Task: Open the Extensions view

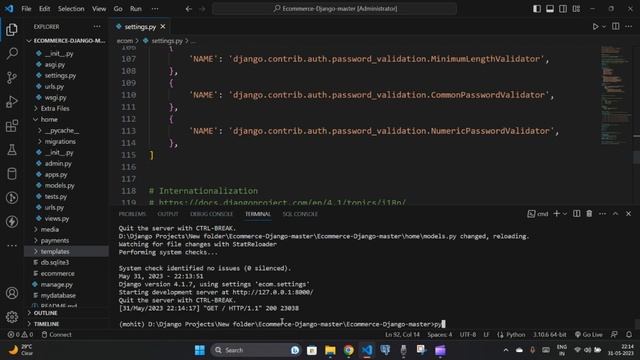Action: [x=12, y=126]
